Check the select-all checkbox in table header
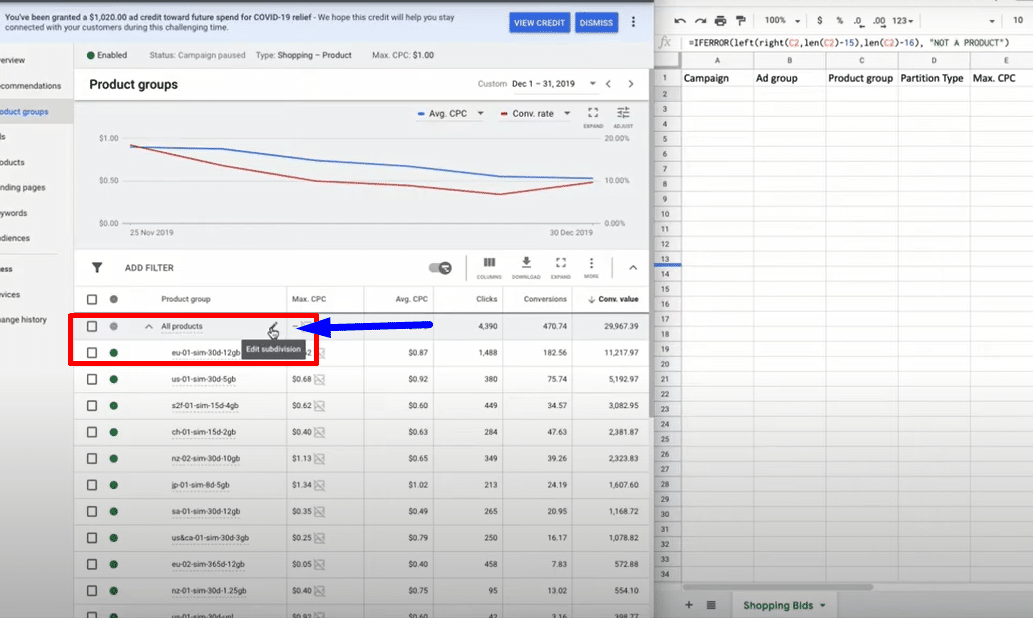1033x618 pixels. (92, 299)
